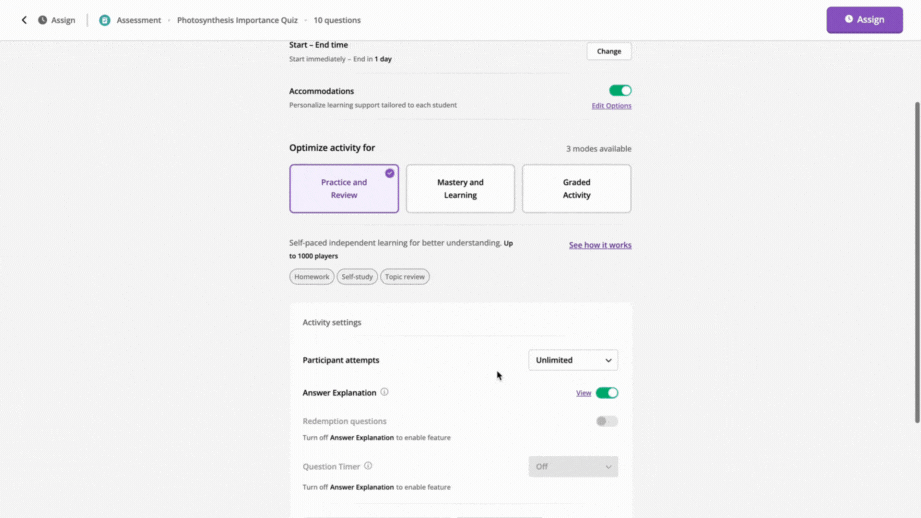Screen dimensions: 921x518
Task: Click the Self-study tag
Action: tap(357, 277)
